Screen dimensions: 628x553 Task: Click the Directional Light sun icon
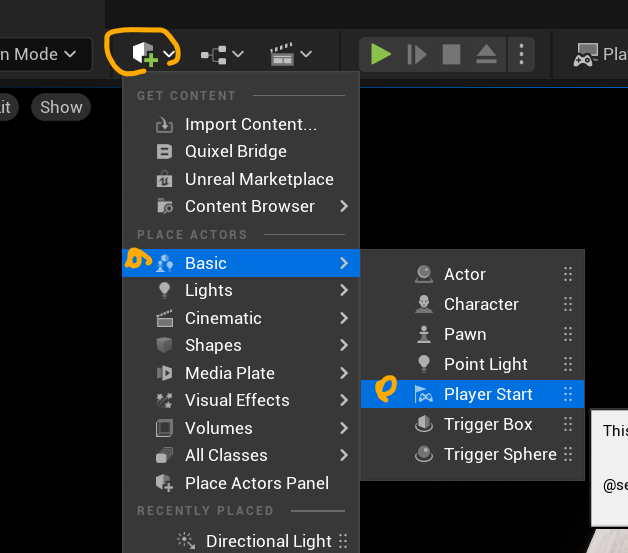pos(186,541)
